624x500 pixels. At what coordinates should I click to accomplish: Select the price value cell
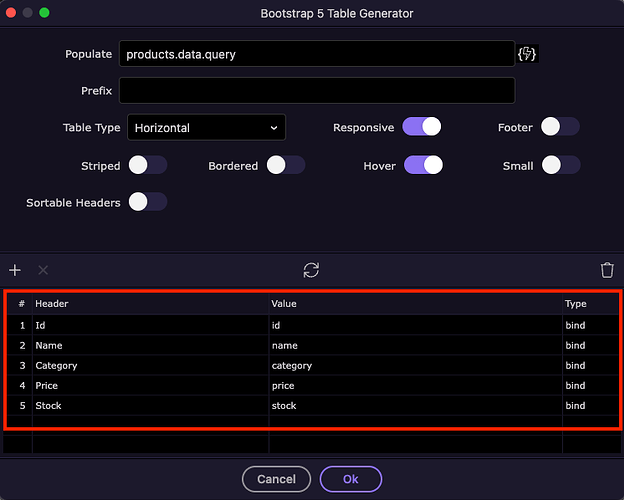pyautogui.click(x=414, y=386)
